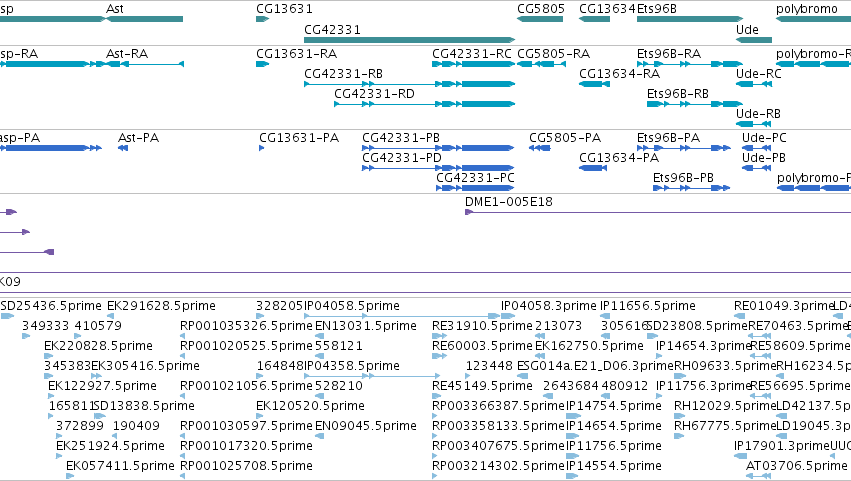Select transcript Ude-RB
The height and width of the screenshot is (481, 851).
pyautogui.click(x=758, y=114)
